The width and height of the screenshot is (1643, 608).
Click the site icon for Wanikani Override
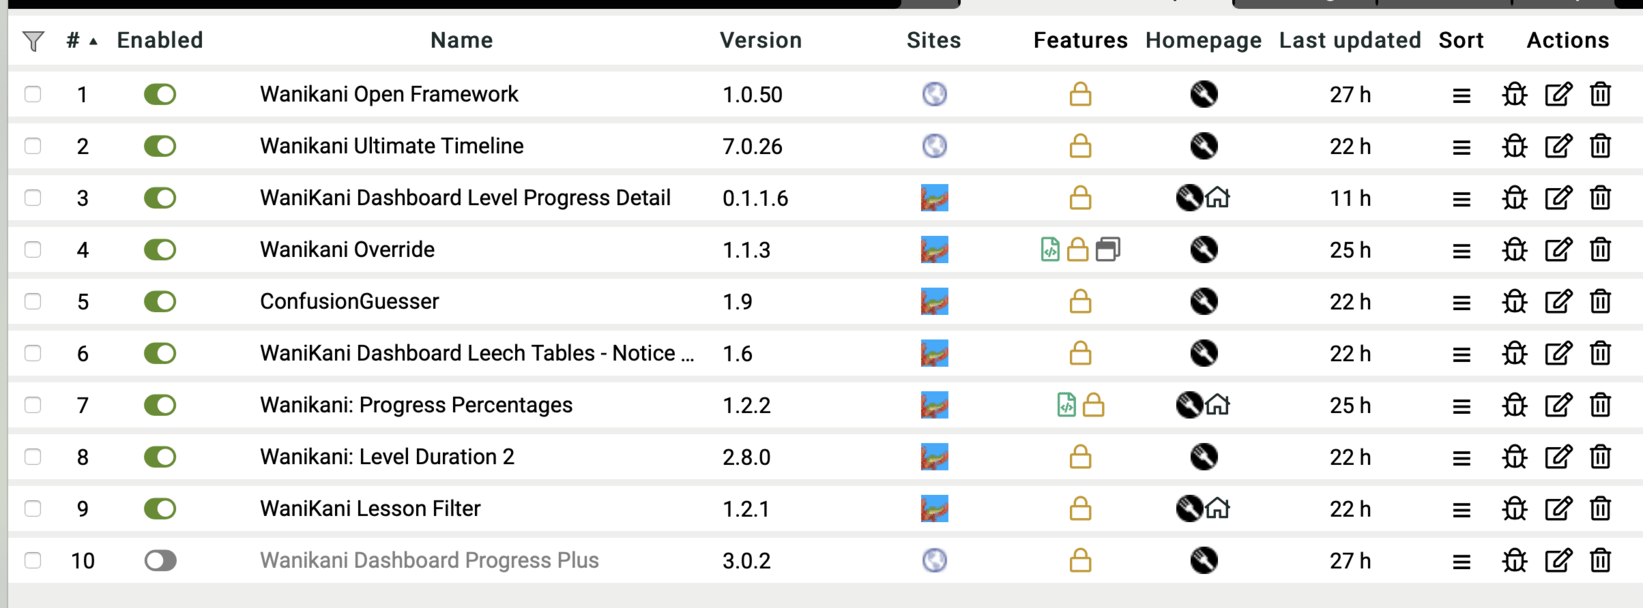934,250
